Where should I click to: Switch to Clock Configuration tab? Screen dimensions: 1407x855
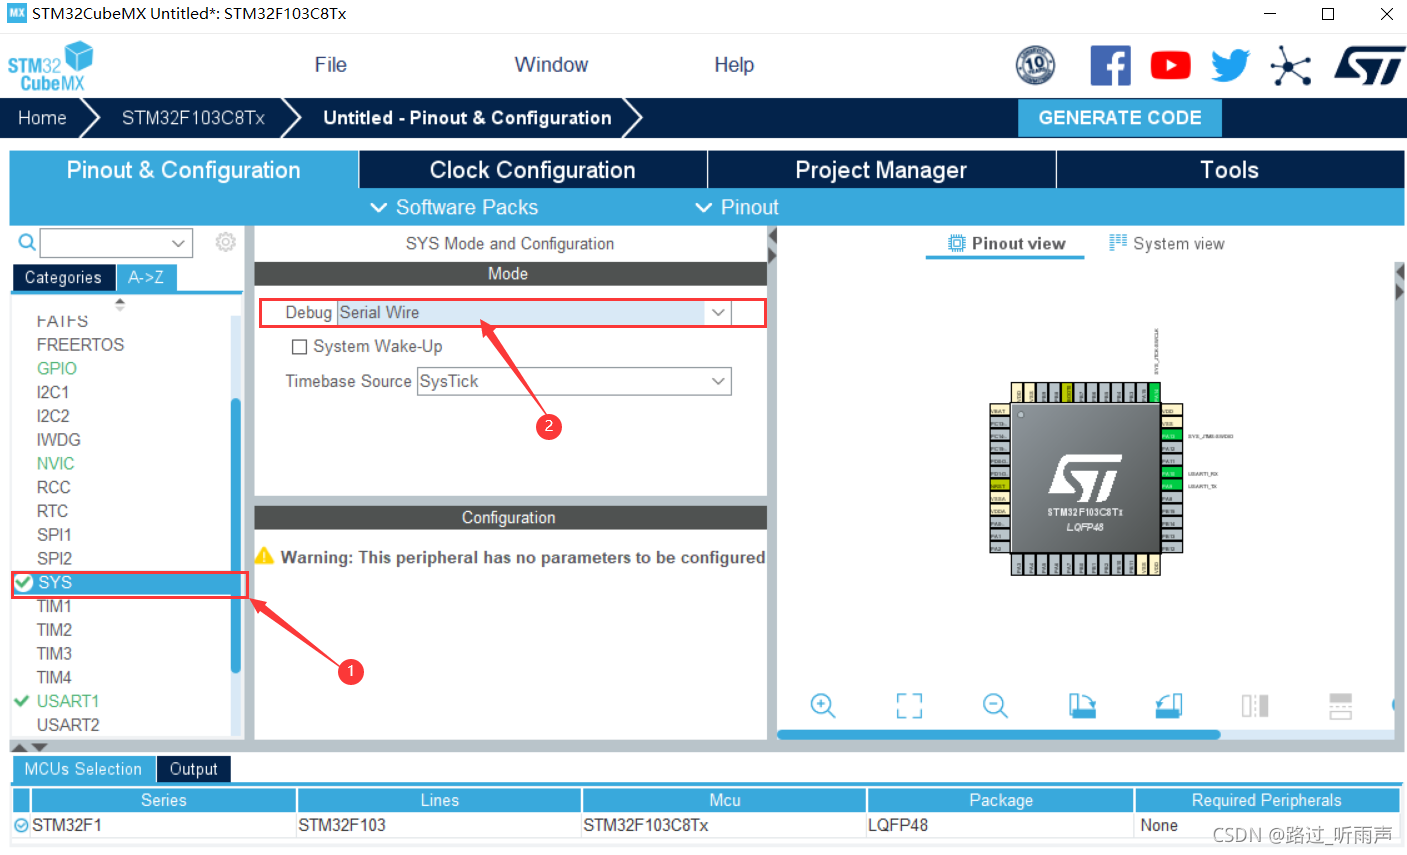point(533,170)
